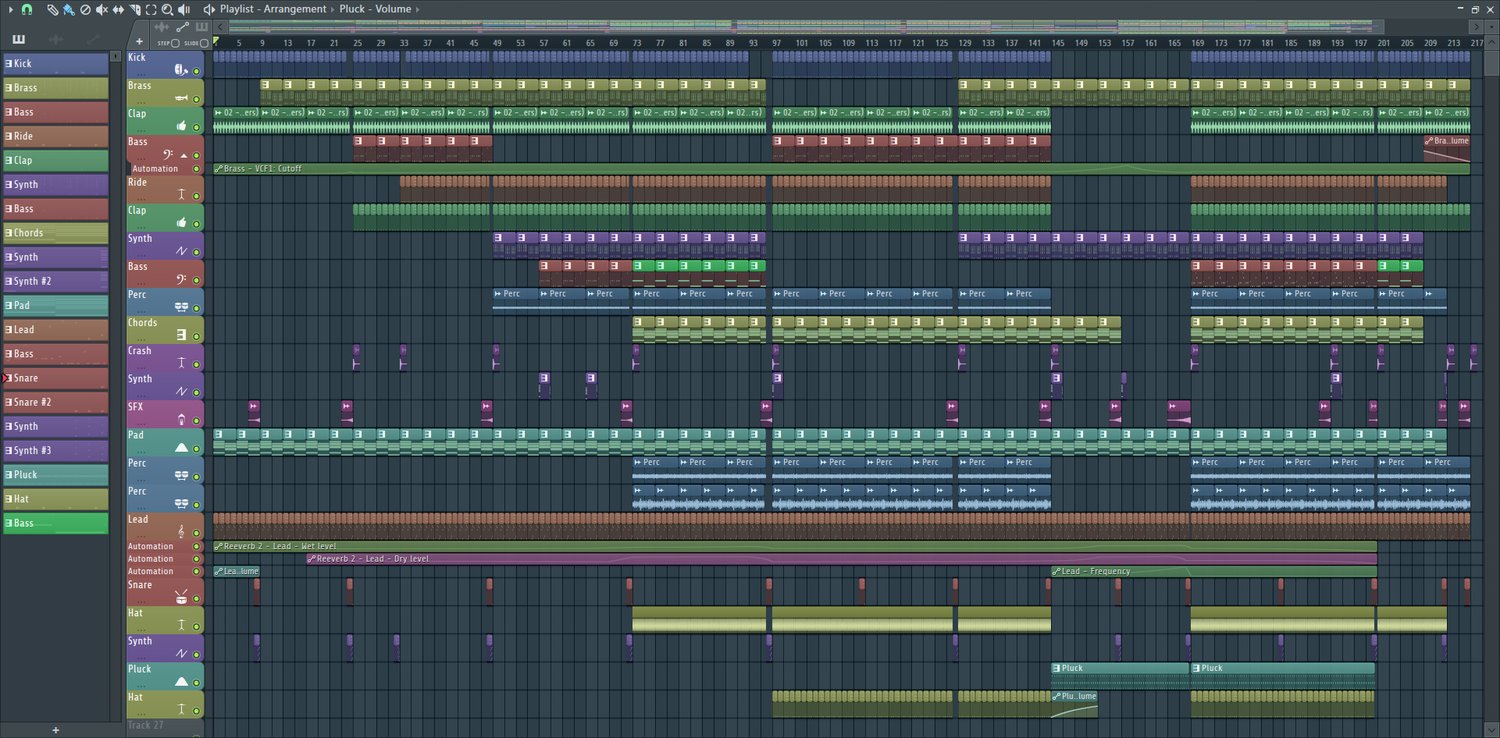Focus audio clips using waveform icon above tracks
Viewport: 1500px width, 738px height.
[162, 27]
